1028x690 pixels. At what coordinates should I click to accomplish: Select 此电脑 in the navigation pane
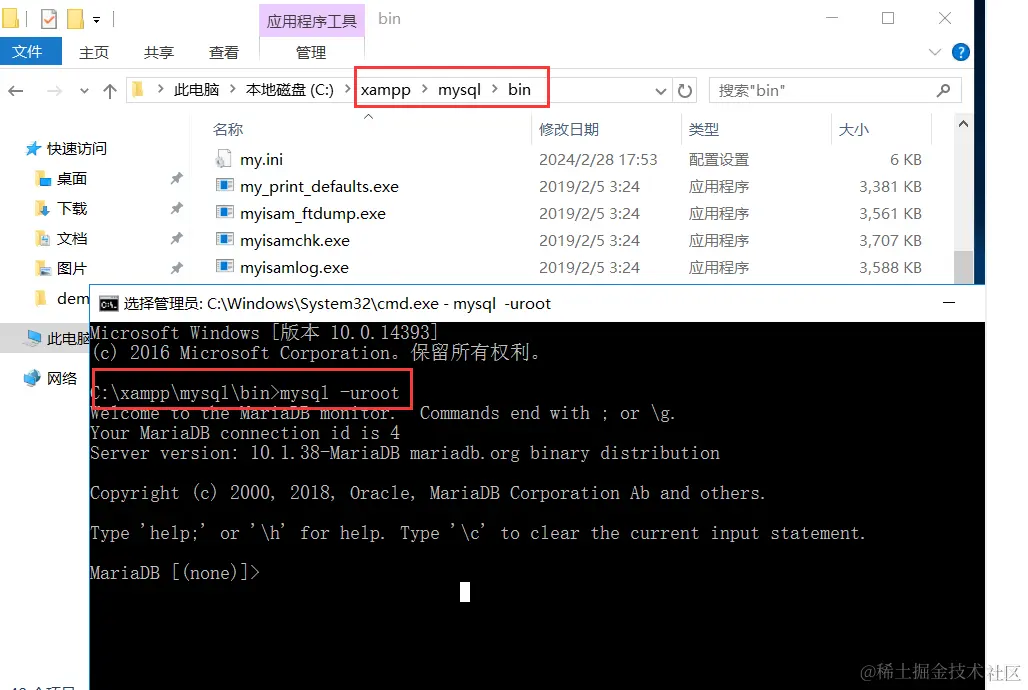(x=67, y=338)
